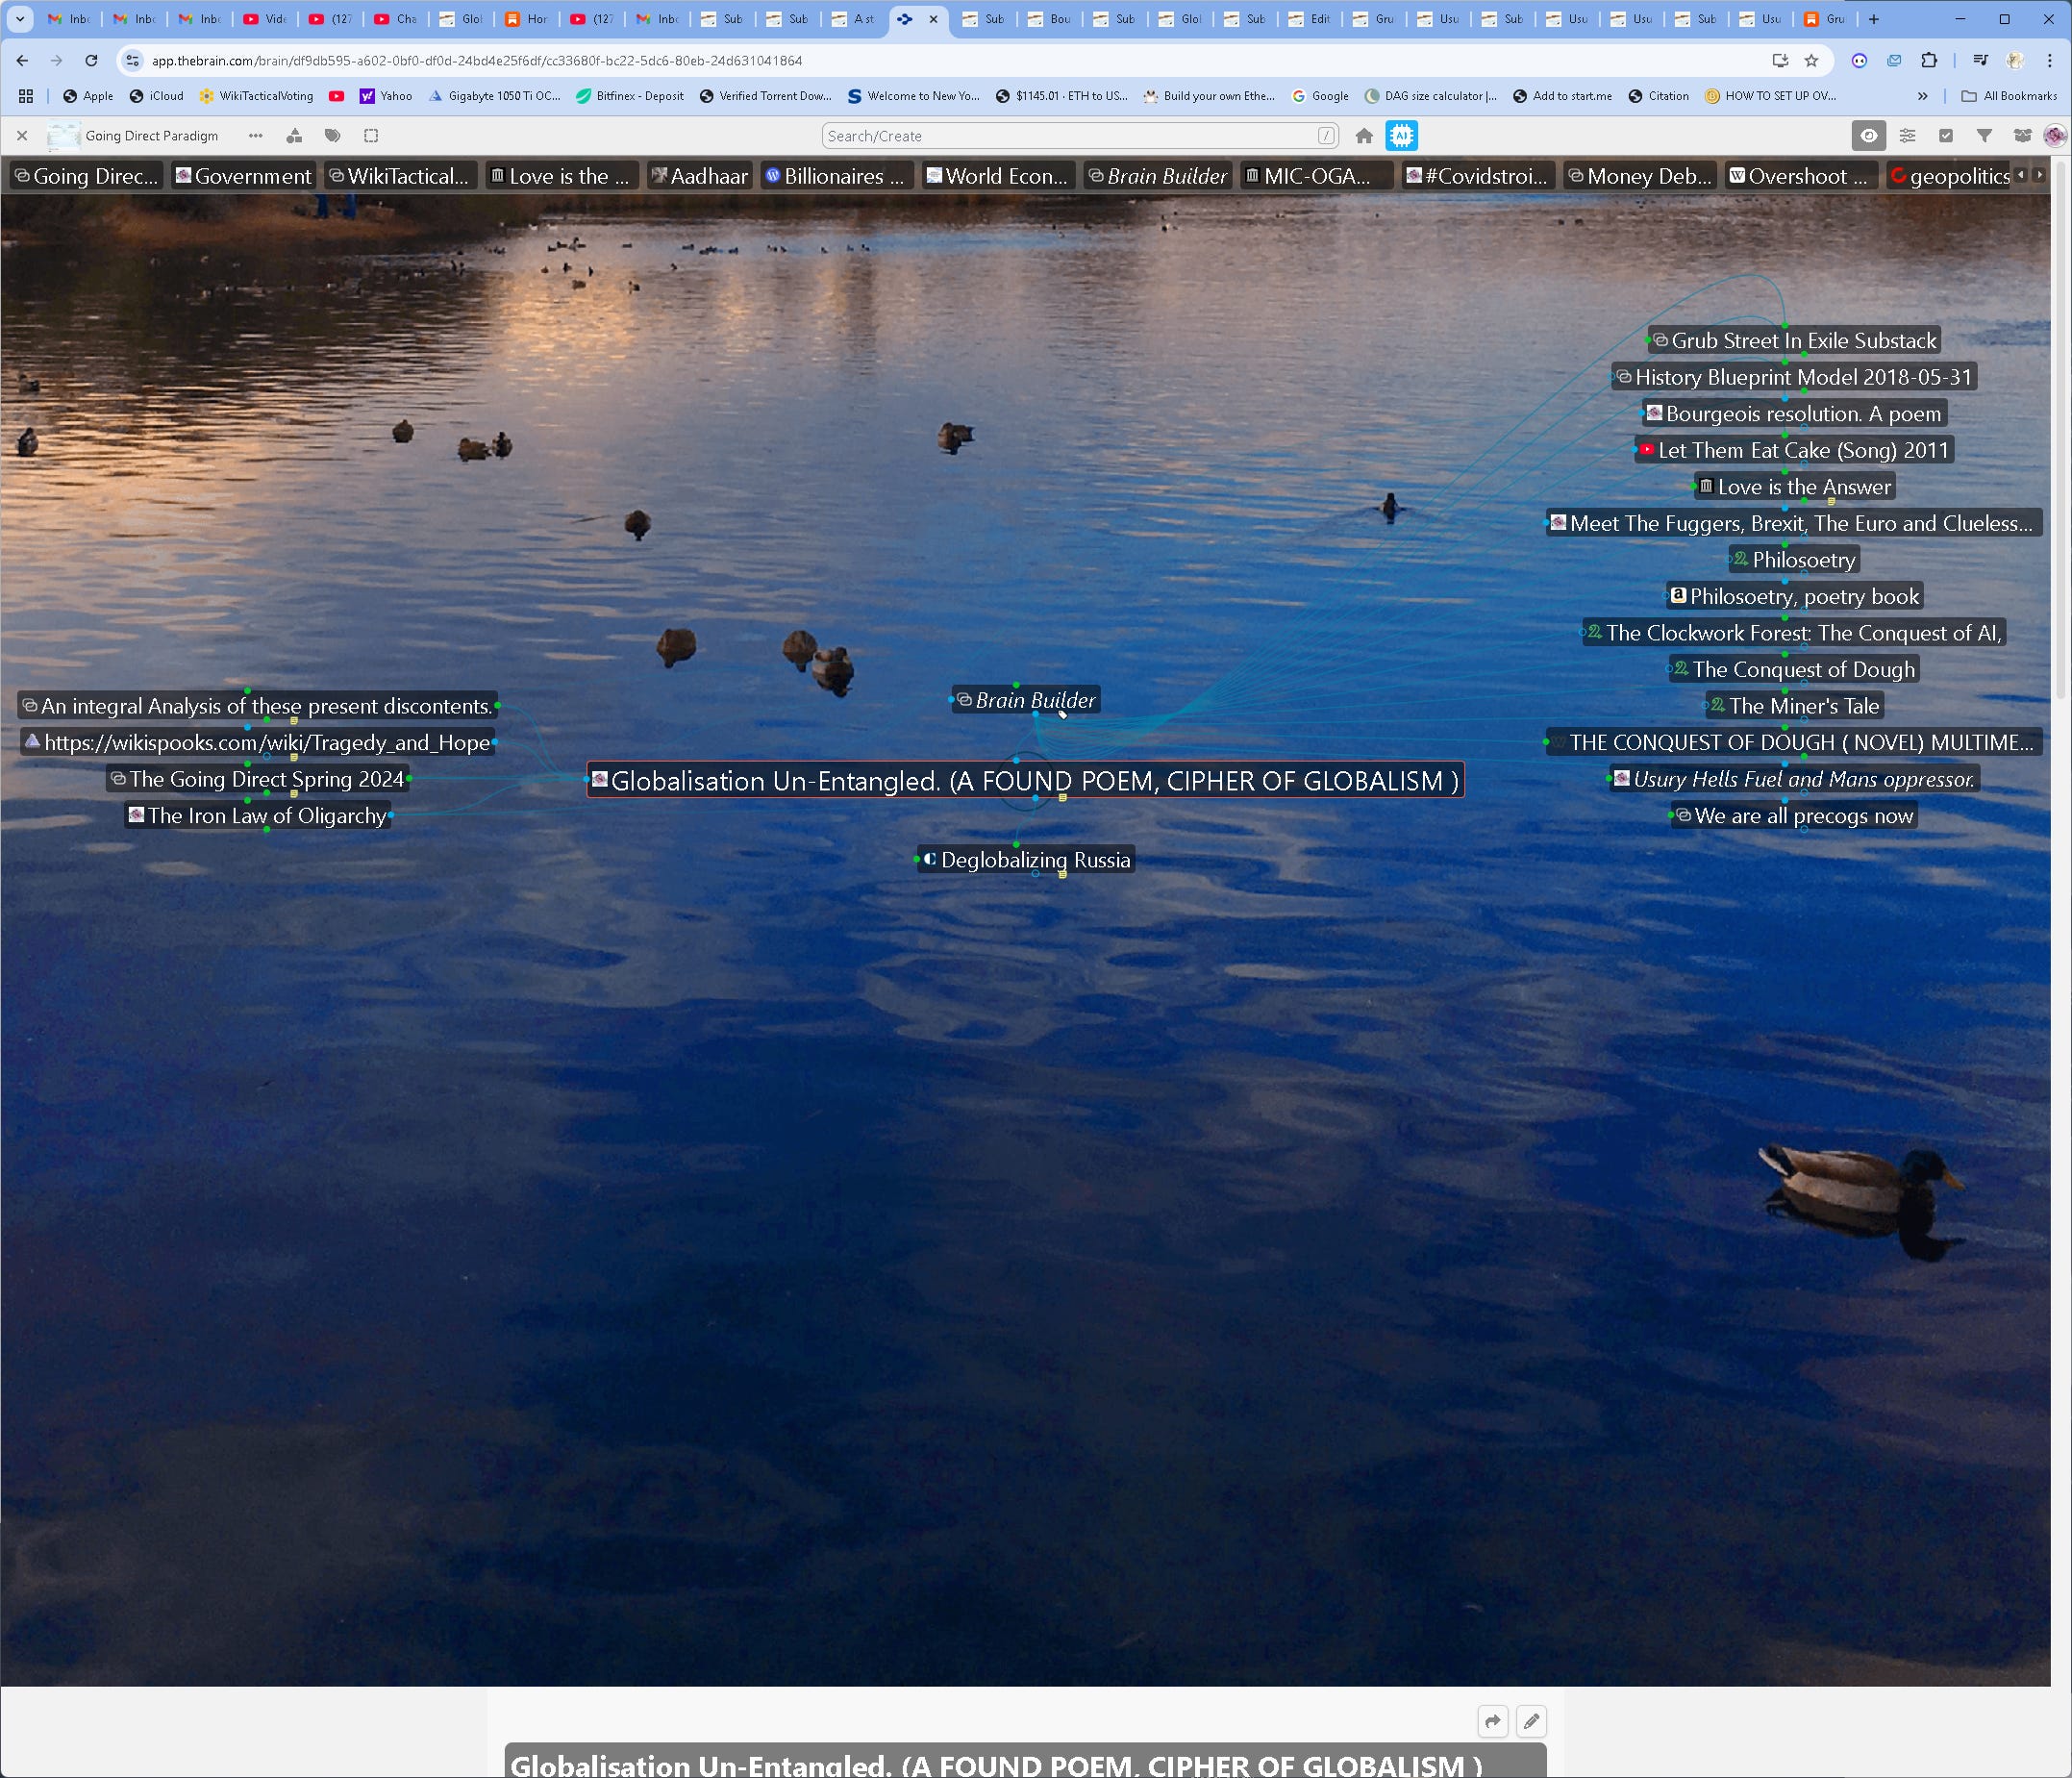
Task: Select the pinned Government thought
Action: (x=244, y=177)
